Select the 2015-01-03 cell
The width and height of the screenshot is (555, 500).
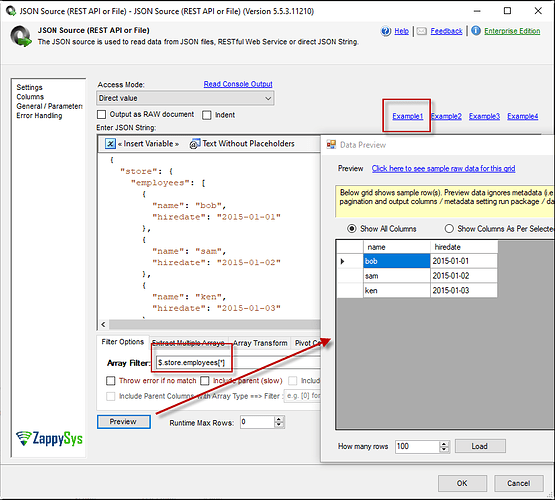464,291
